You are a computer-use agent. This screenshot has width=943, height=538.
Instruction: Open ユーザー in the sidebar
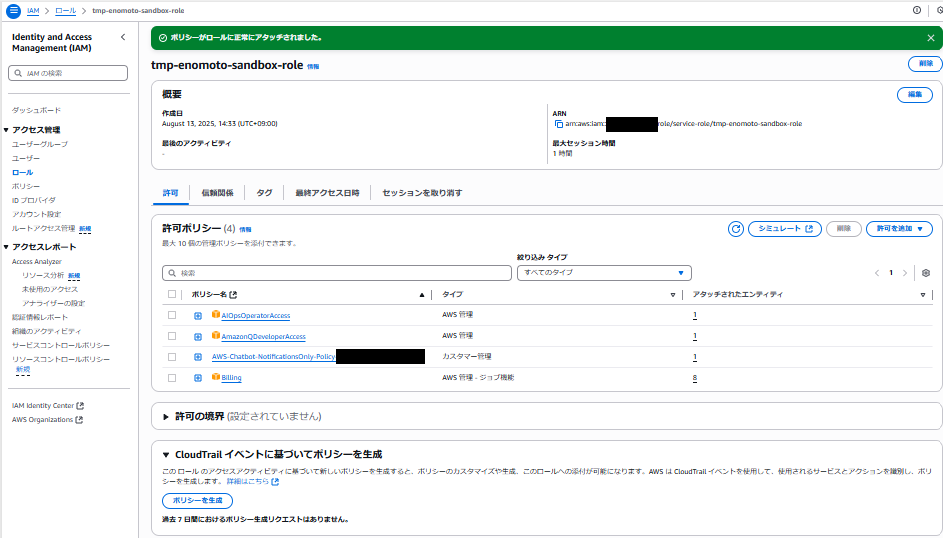[x=26, y=158]
